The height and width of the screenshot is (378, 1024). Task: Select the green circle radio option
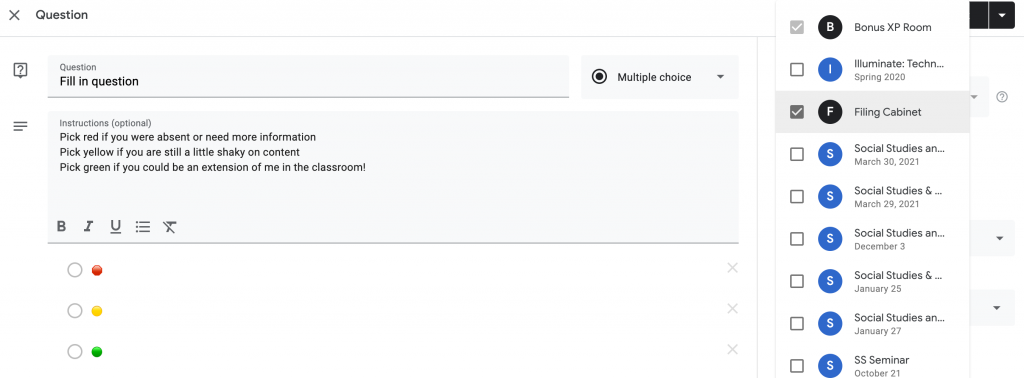click(75, 352)
